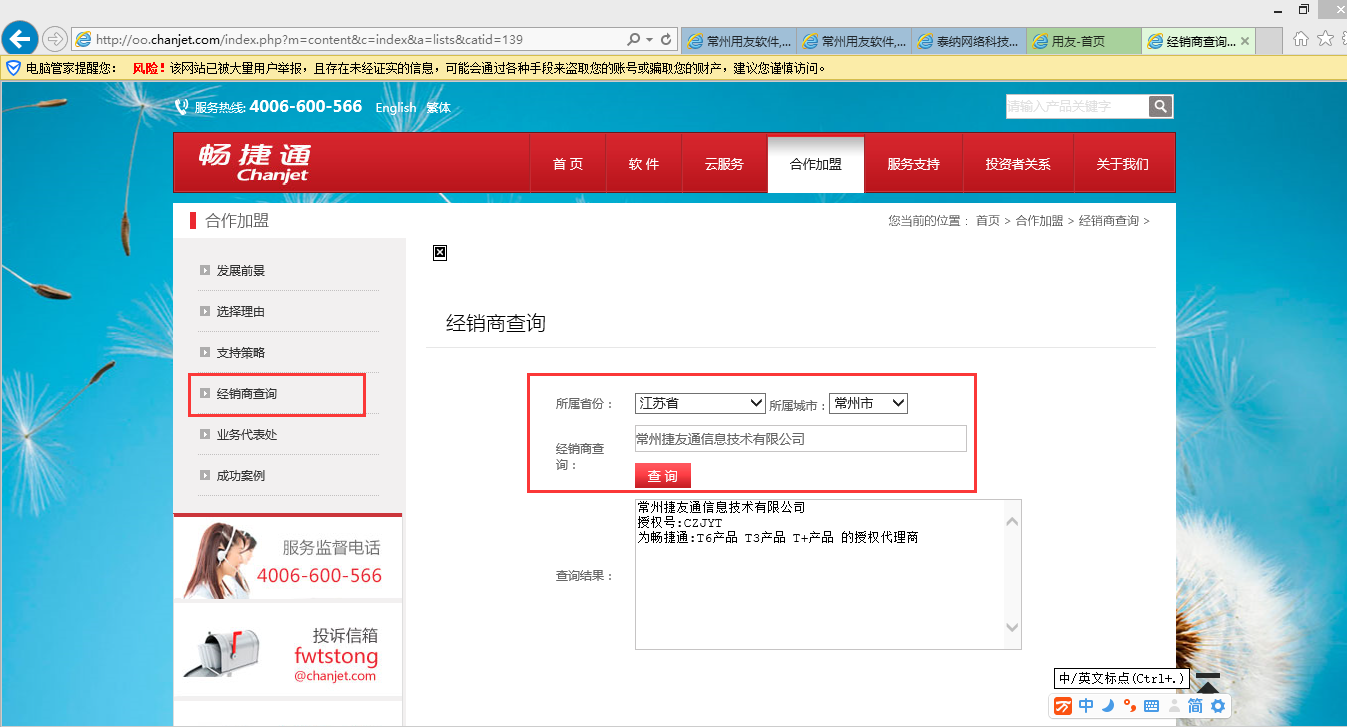Toggle the 中 Chinese/English mode icon
This screenshot has height=727, width=1347.
coord(1086,706)
